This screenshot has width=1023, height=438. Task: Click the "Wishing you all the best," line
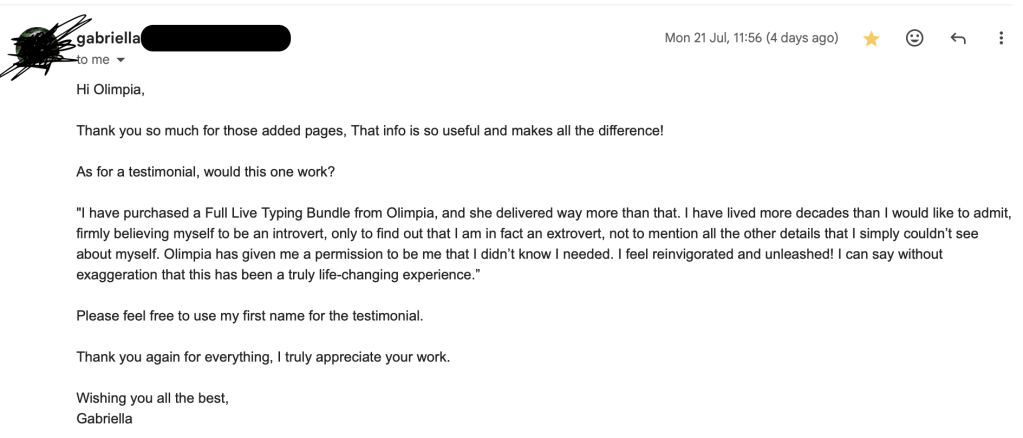click(153, 398)
